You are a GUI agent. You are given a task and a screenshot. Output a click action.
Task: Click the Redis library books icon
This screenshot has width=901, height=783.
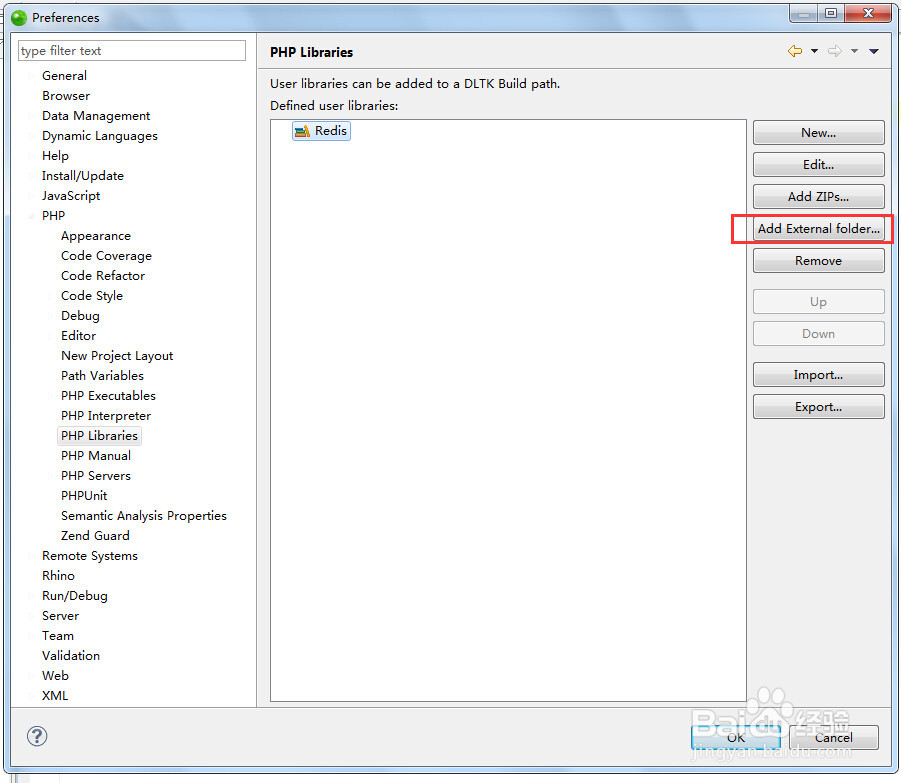click(302, 132)
